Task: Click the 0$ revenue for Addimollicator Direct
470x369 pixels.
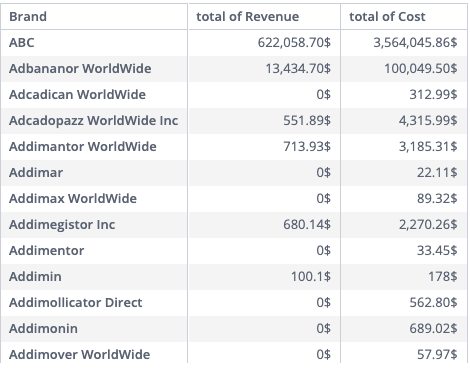Action: tap(323, 302)
